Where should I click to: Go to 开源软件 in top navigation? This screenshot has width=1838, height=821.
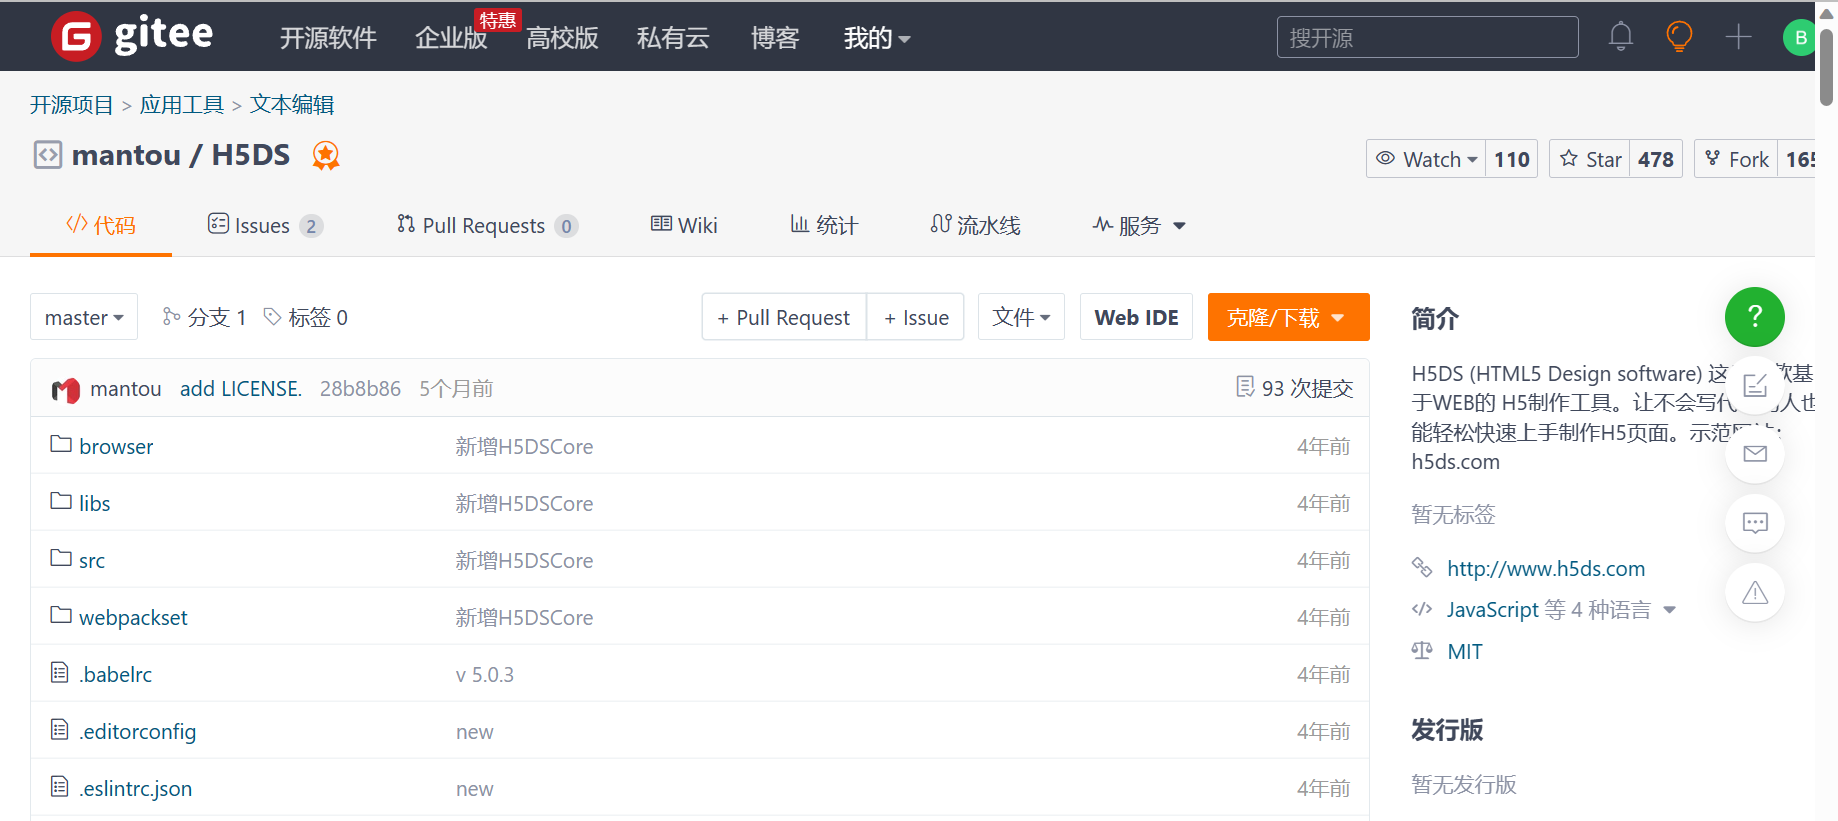coord(328,38)
